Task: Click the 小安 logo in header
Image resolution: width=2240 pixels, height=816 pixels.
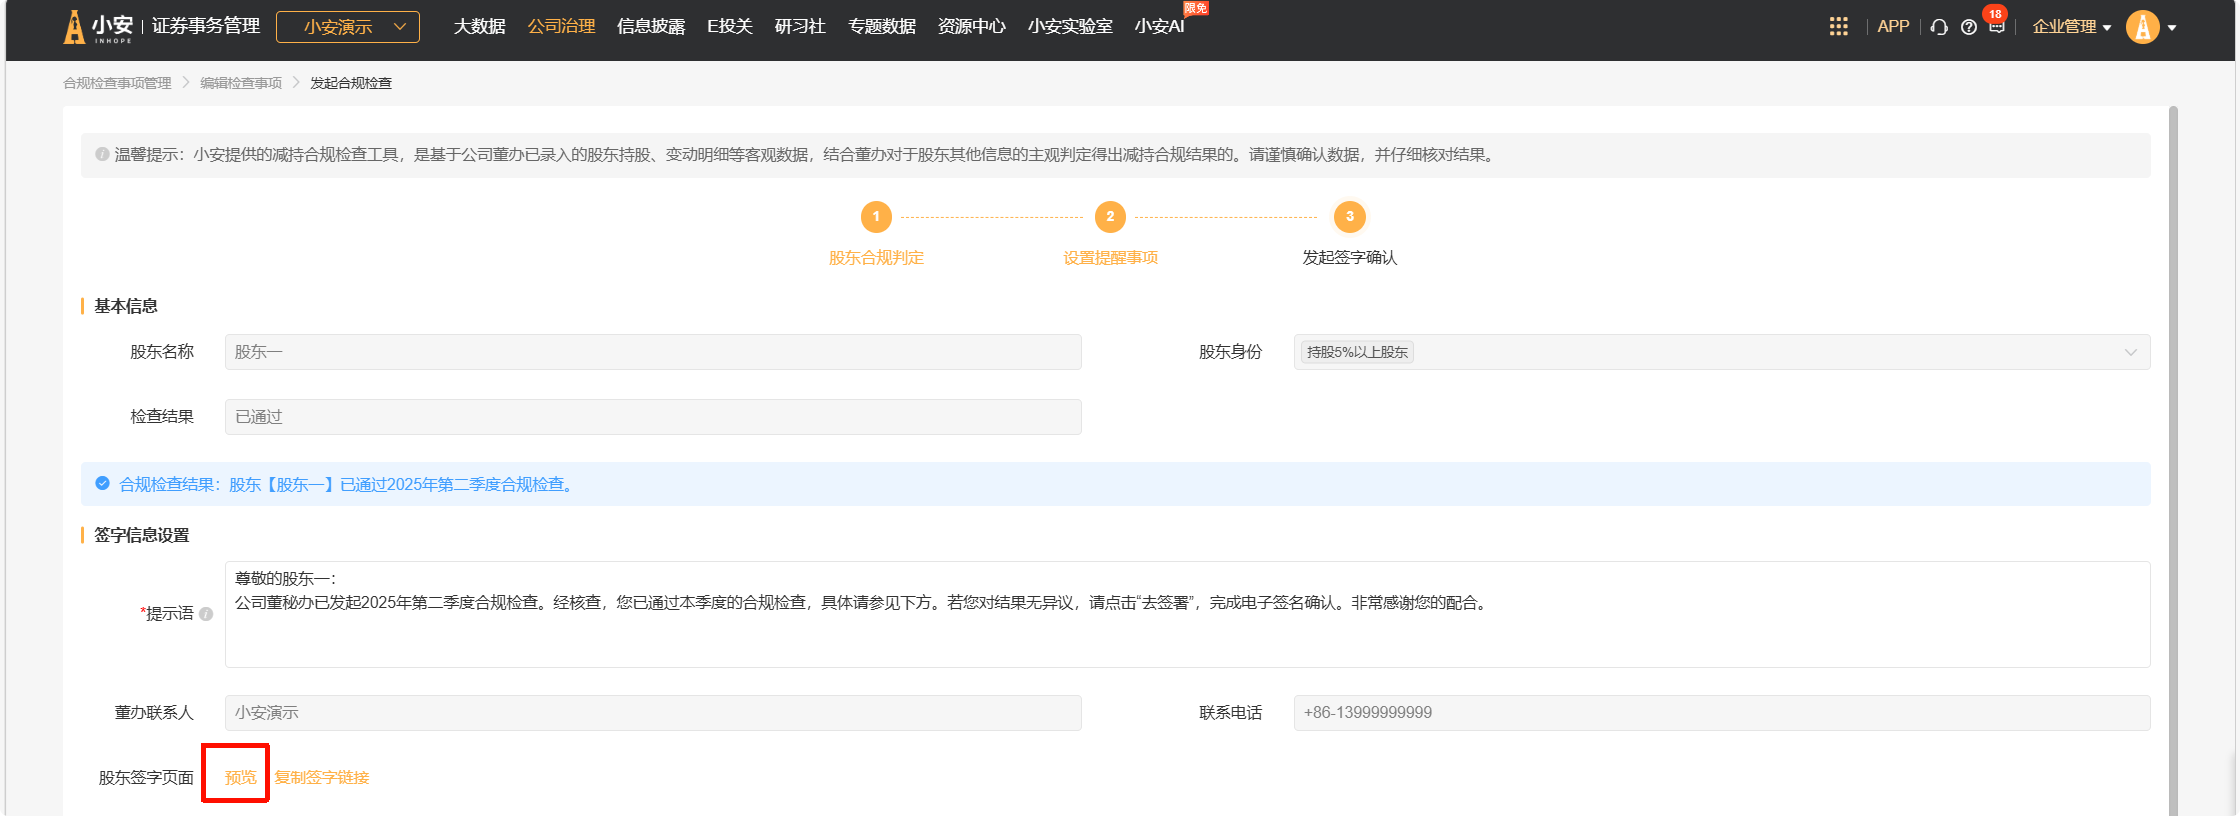Action: (x=98, y=27)
